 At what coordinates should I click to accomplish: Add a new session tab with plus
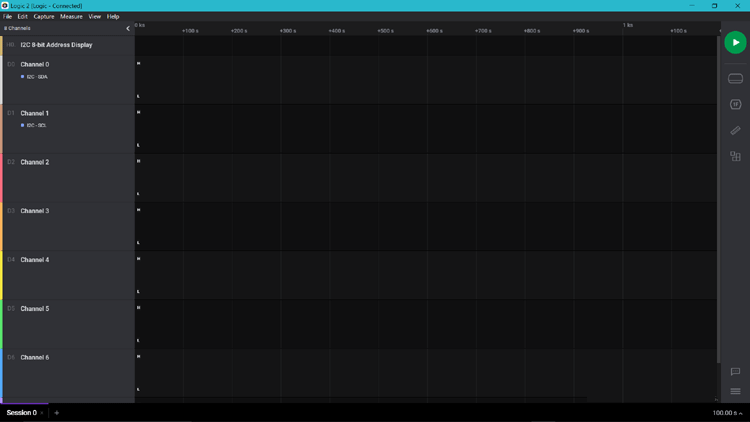click(57, 412)
